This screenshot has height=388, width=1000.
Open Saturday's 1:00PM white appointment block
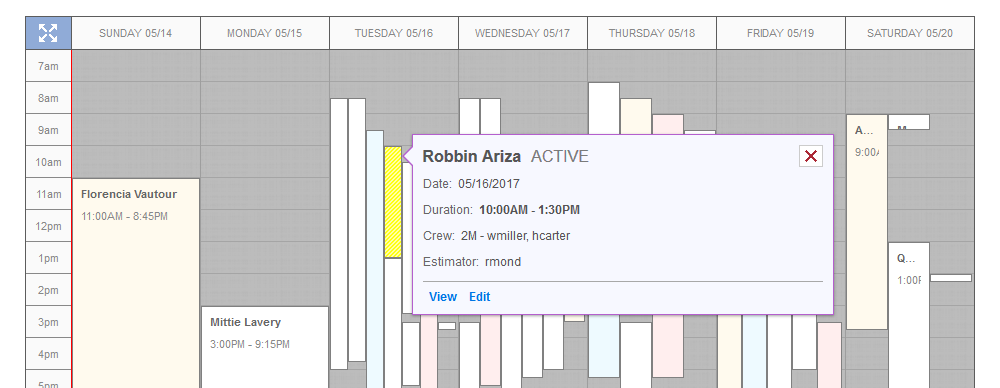point(909,315)
